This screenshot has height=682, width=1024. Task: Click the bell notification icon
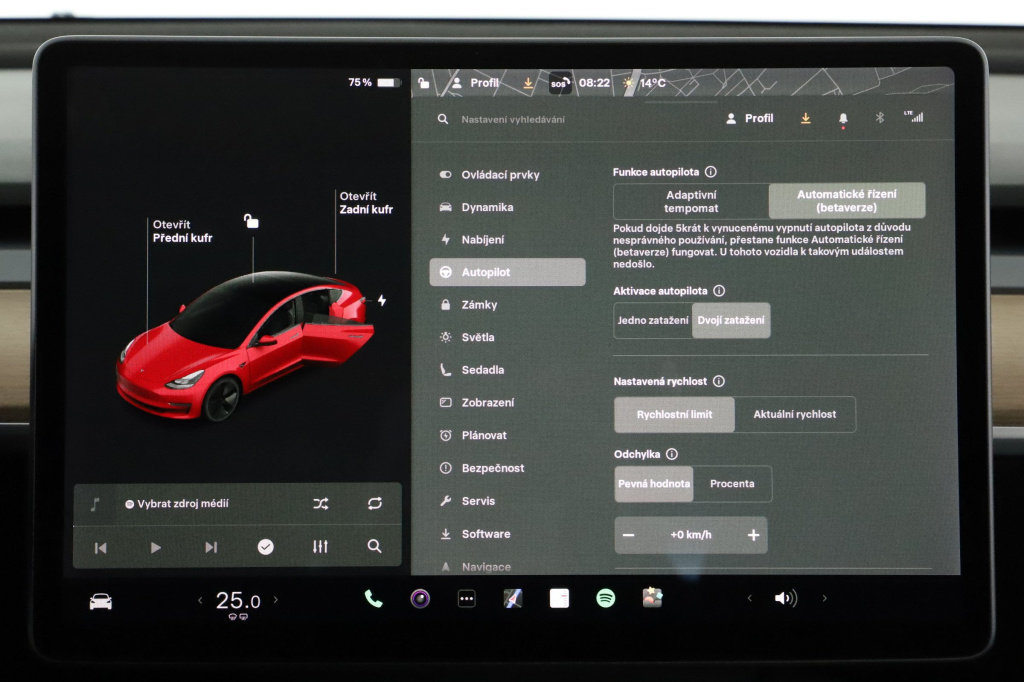[842, 118]
